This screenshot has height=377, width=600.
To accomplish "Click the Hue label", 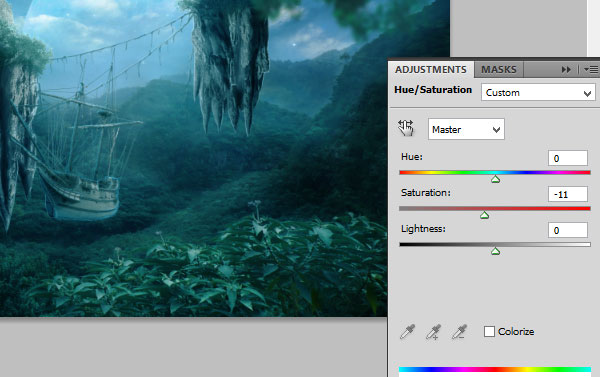I will pyautogui.click(x=412, y=157).
